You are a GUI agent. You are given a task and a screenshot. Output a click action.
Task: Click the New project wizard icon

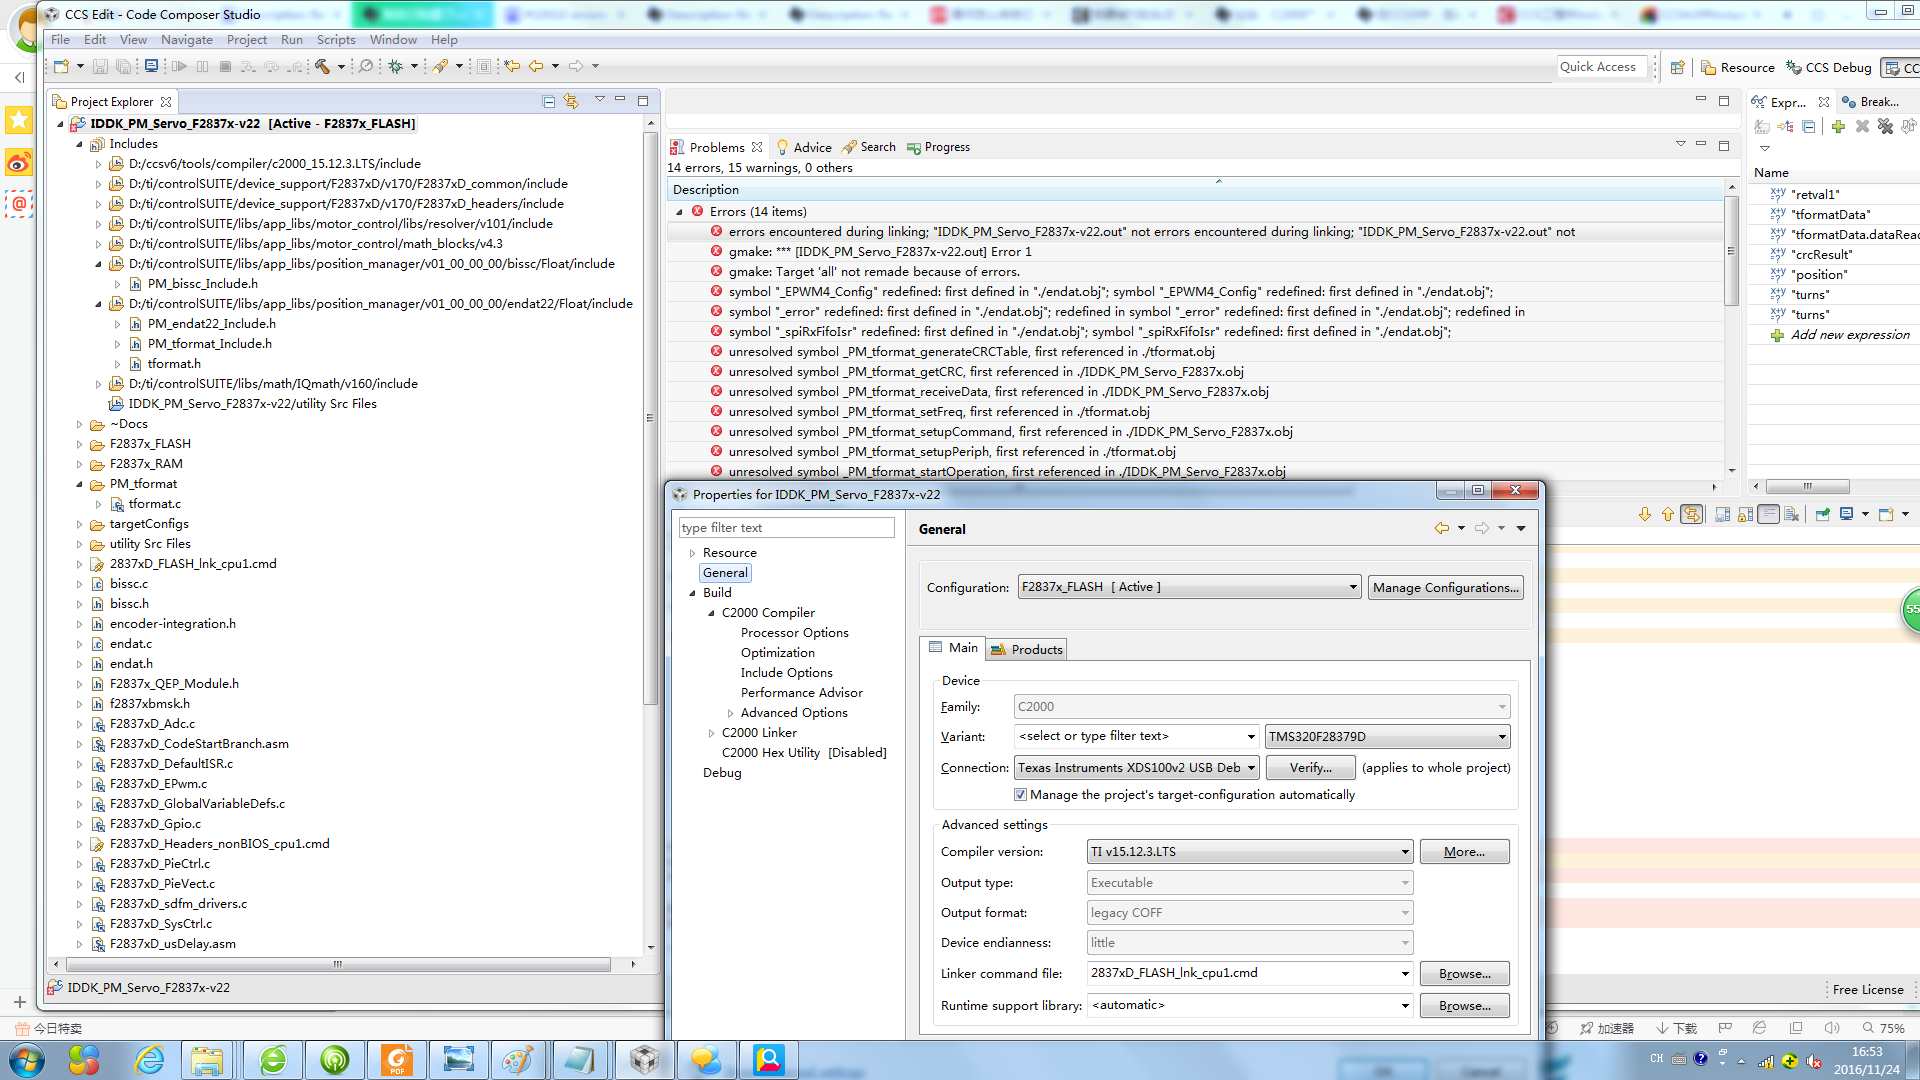point(62,66)
